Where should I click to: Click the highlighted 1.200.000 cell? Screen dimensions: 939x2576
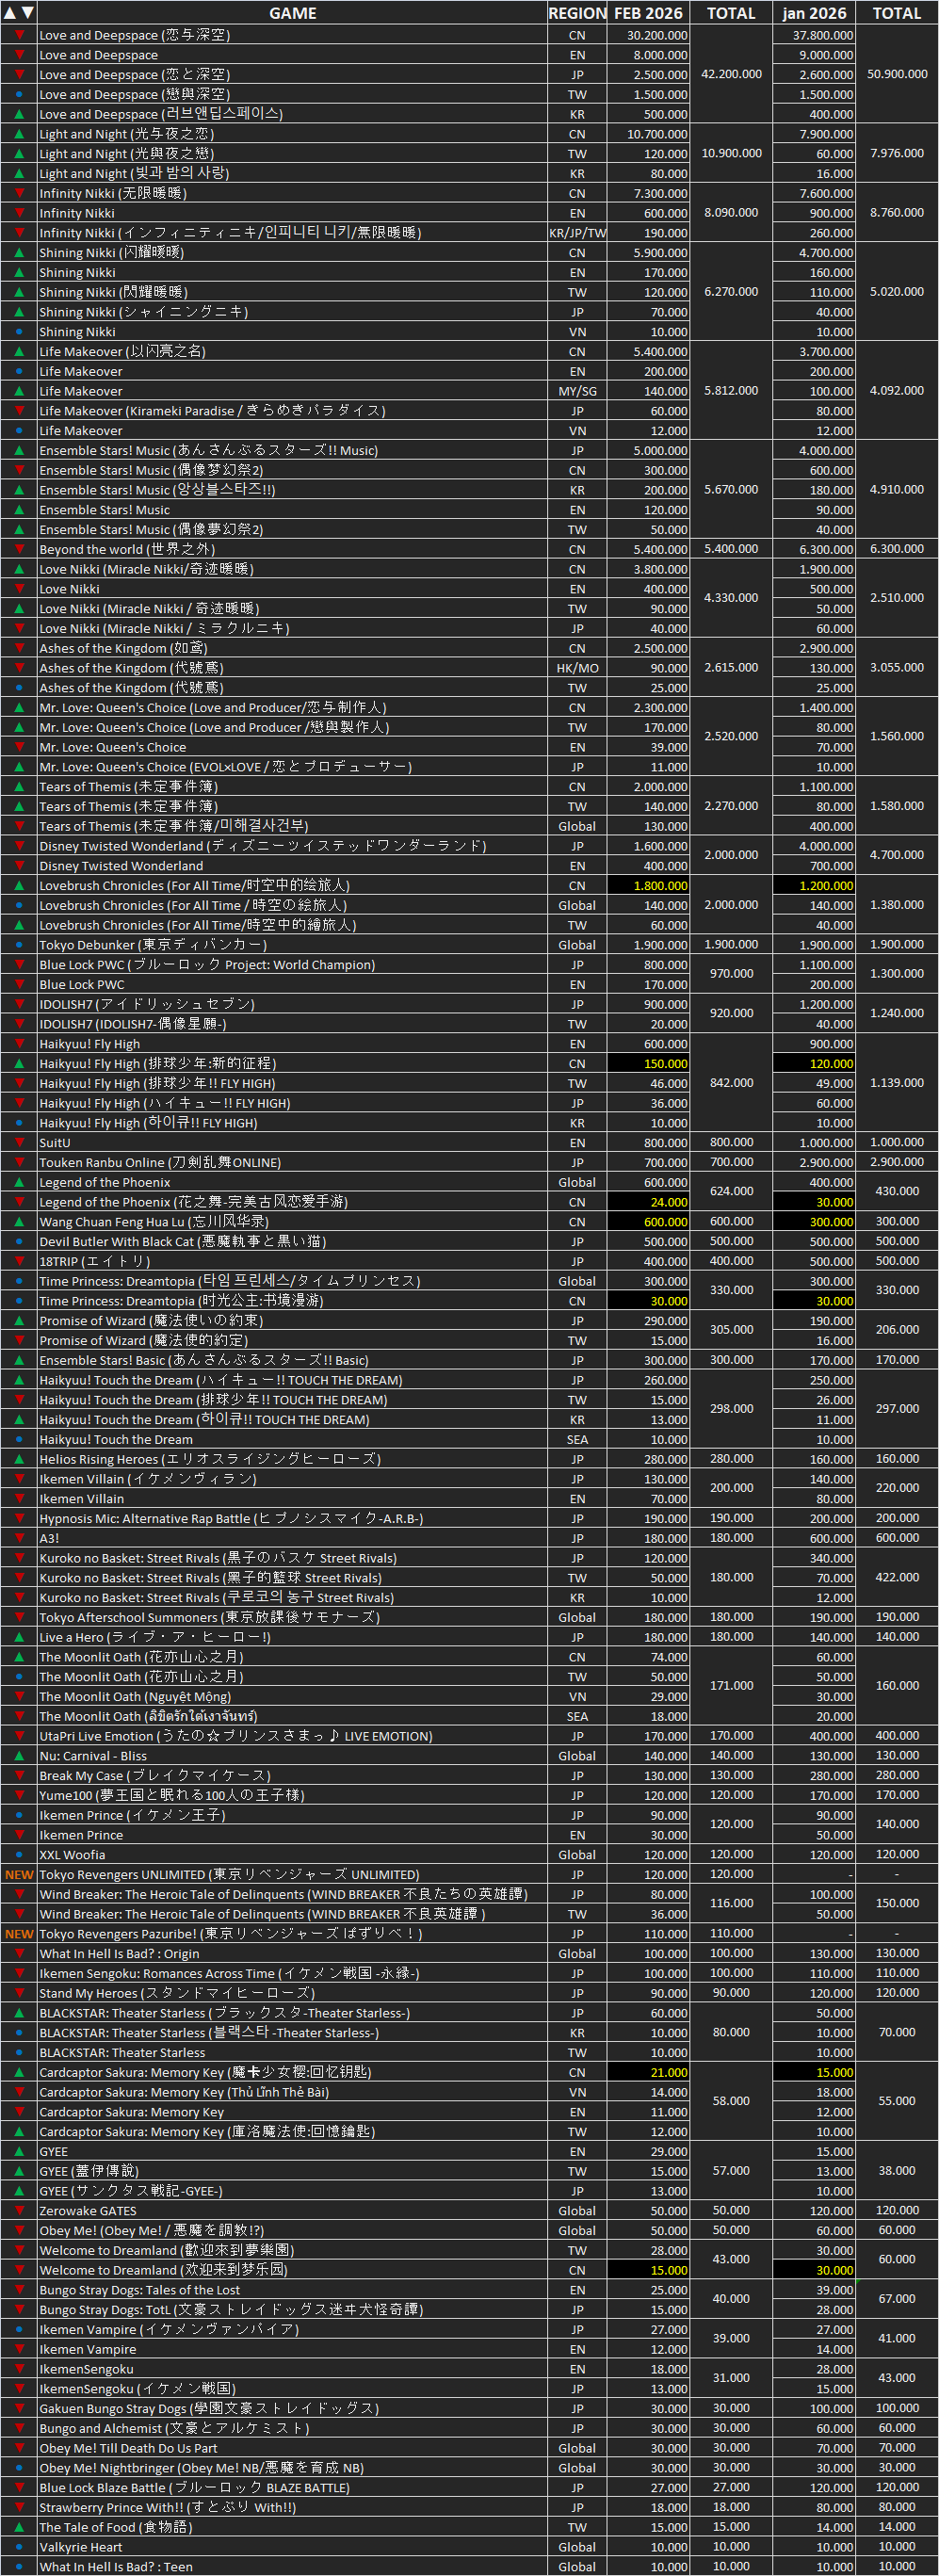pos(815,886)
